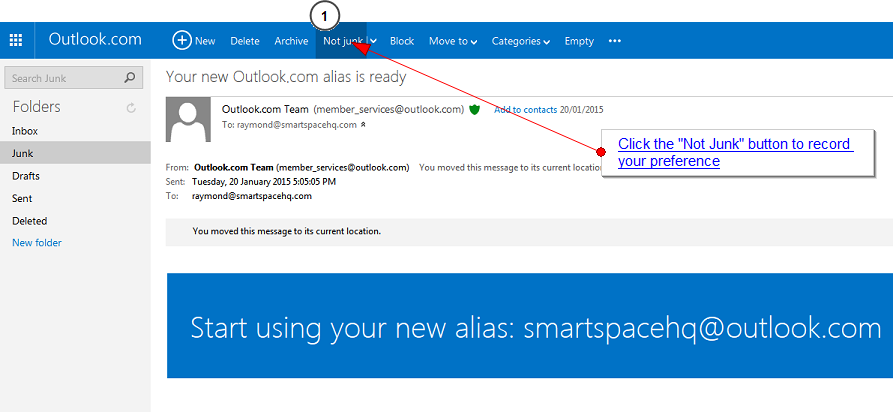The height and width of the screenshot is (412, 893).
Task: Click the green trusted sender shield icon
Action: (474, 110)
